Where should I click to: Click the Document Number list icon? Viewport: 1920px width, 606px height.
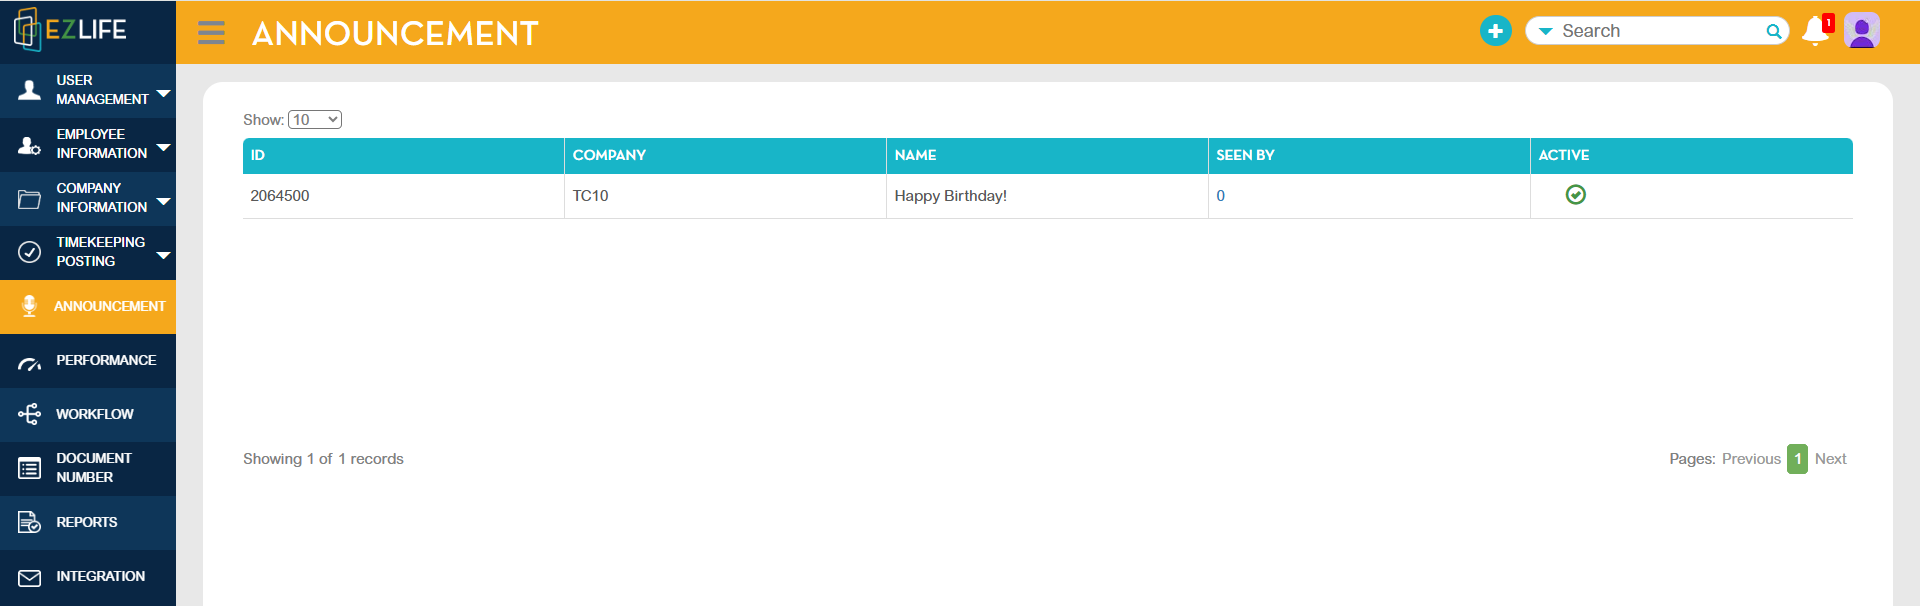[x=30, y=468]
